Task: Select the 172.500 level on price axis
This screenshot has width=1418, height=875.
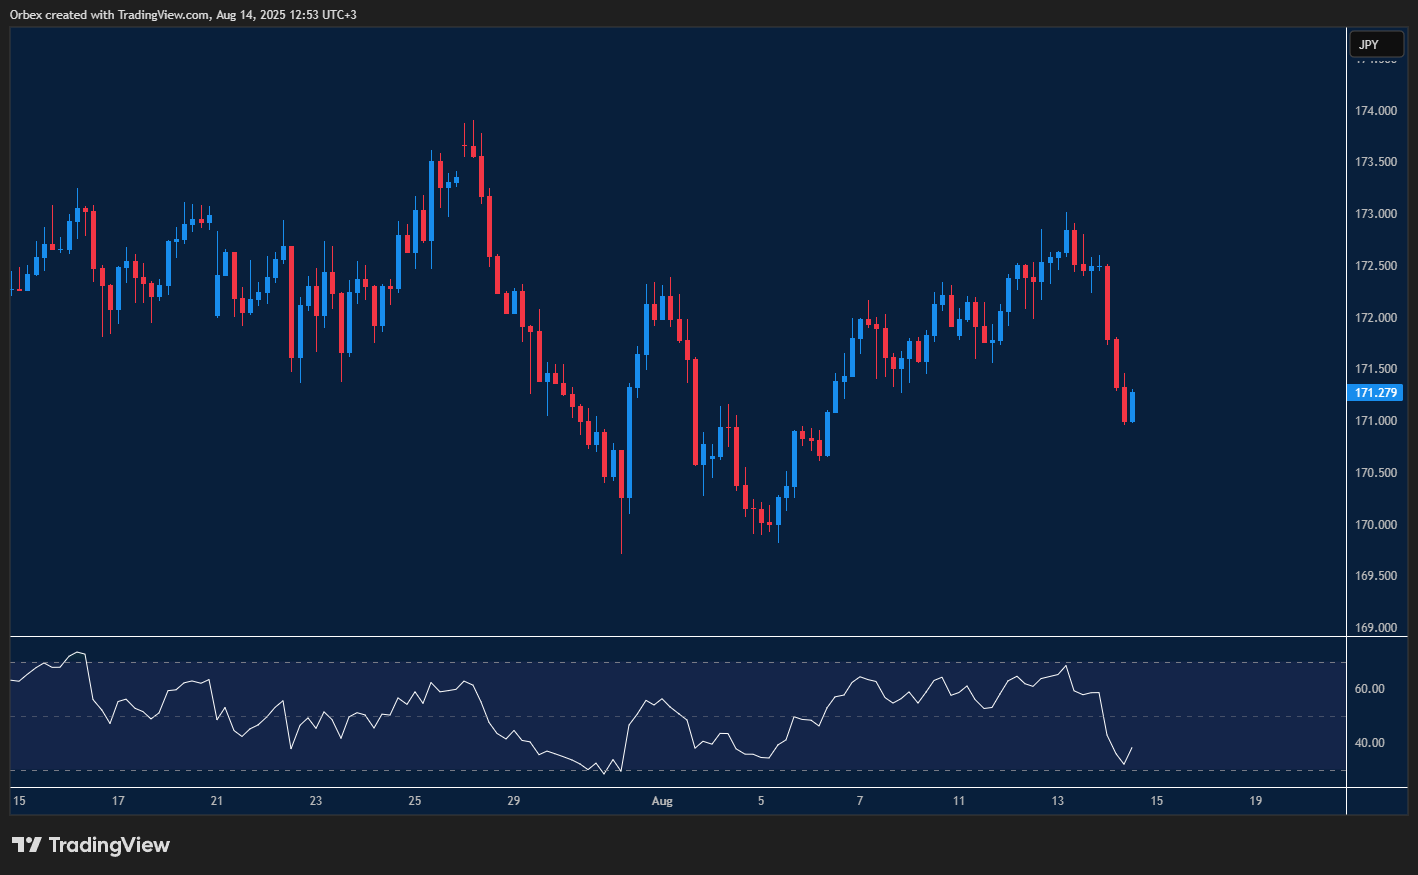Action: (1375, 265)
